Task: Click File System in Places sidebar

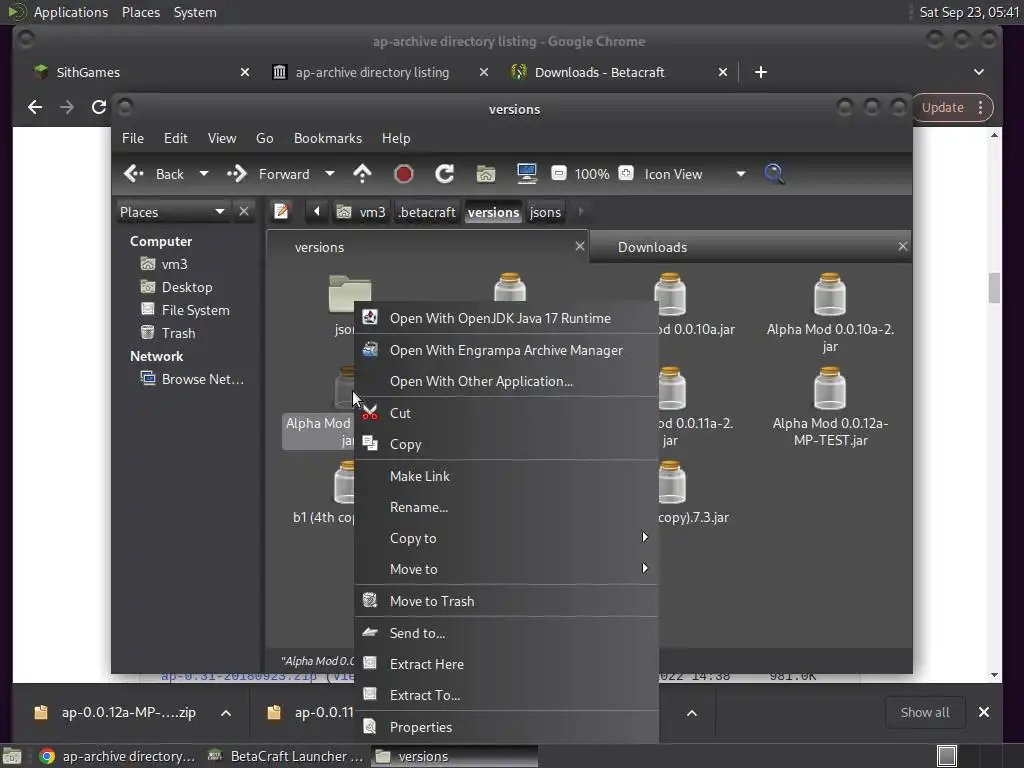Action: tap(186, 310)
